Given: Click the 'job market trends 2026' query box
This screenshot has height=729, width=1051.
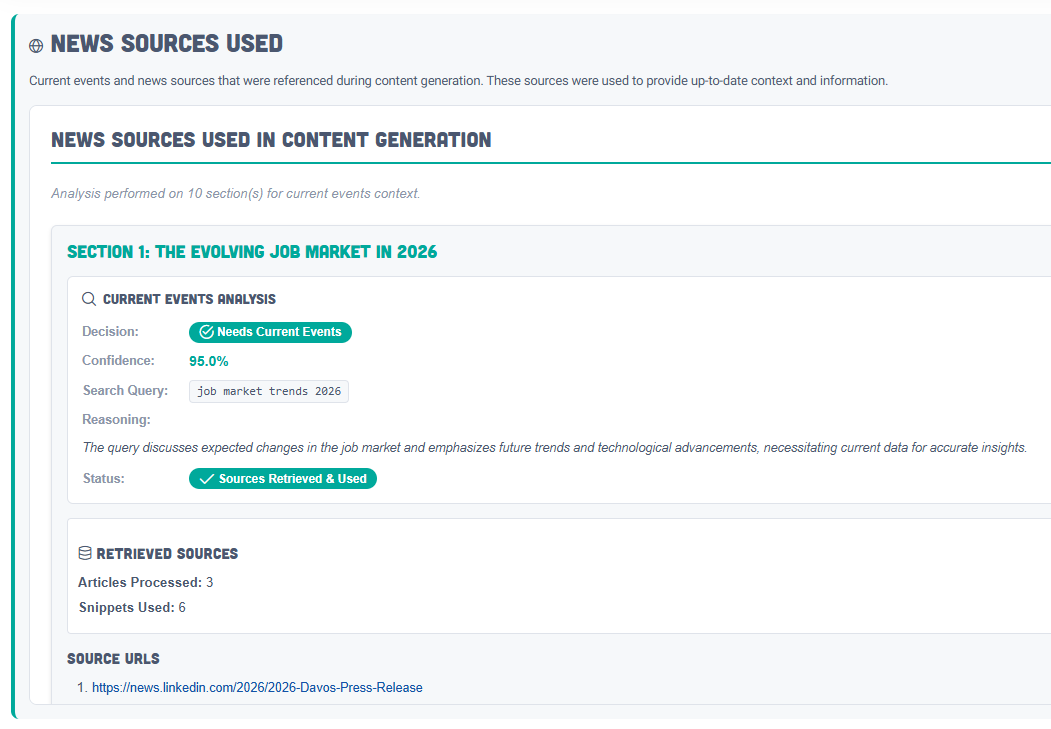Looking at the screenshot, I should [x=269, y=391].
